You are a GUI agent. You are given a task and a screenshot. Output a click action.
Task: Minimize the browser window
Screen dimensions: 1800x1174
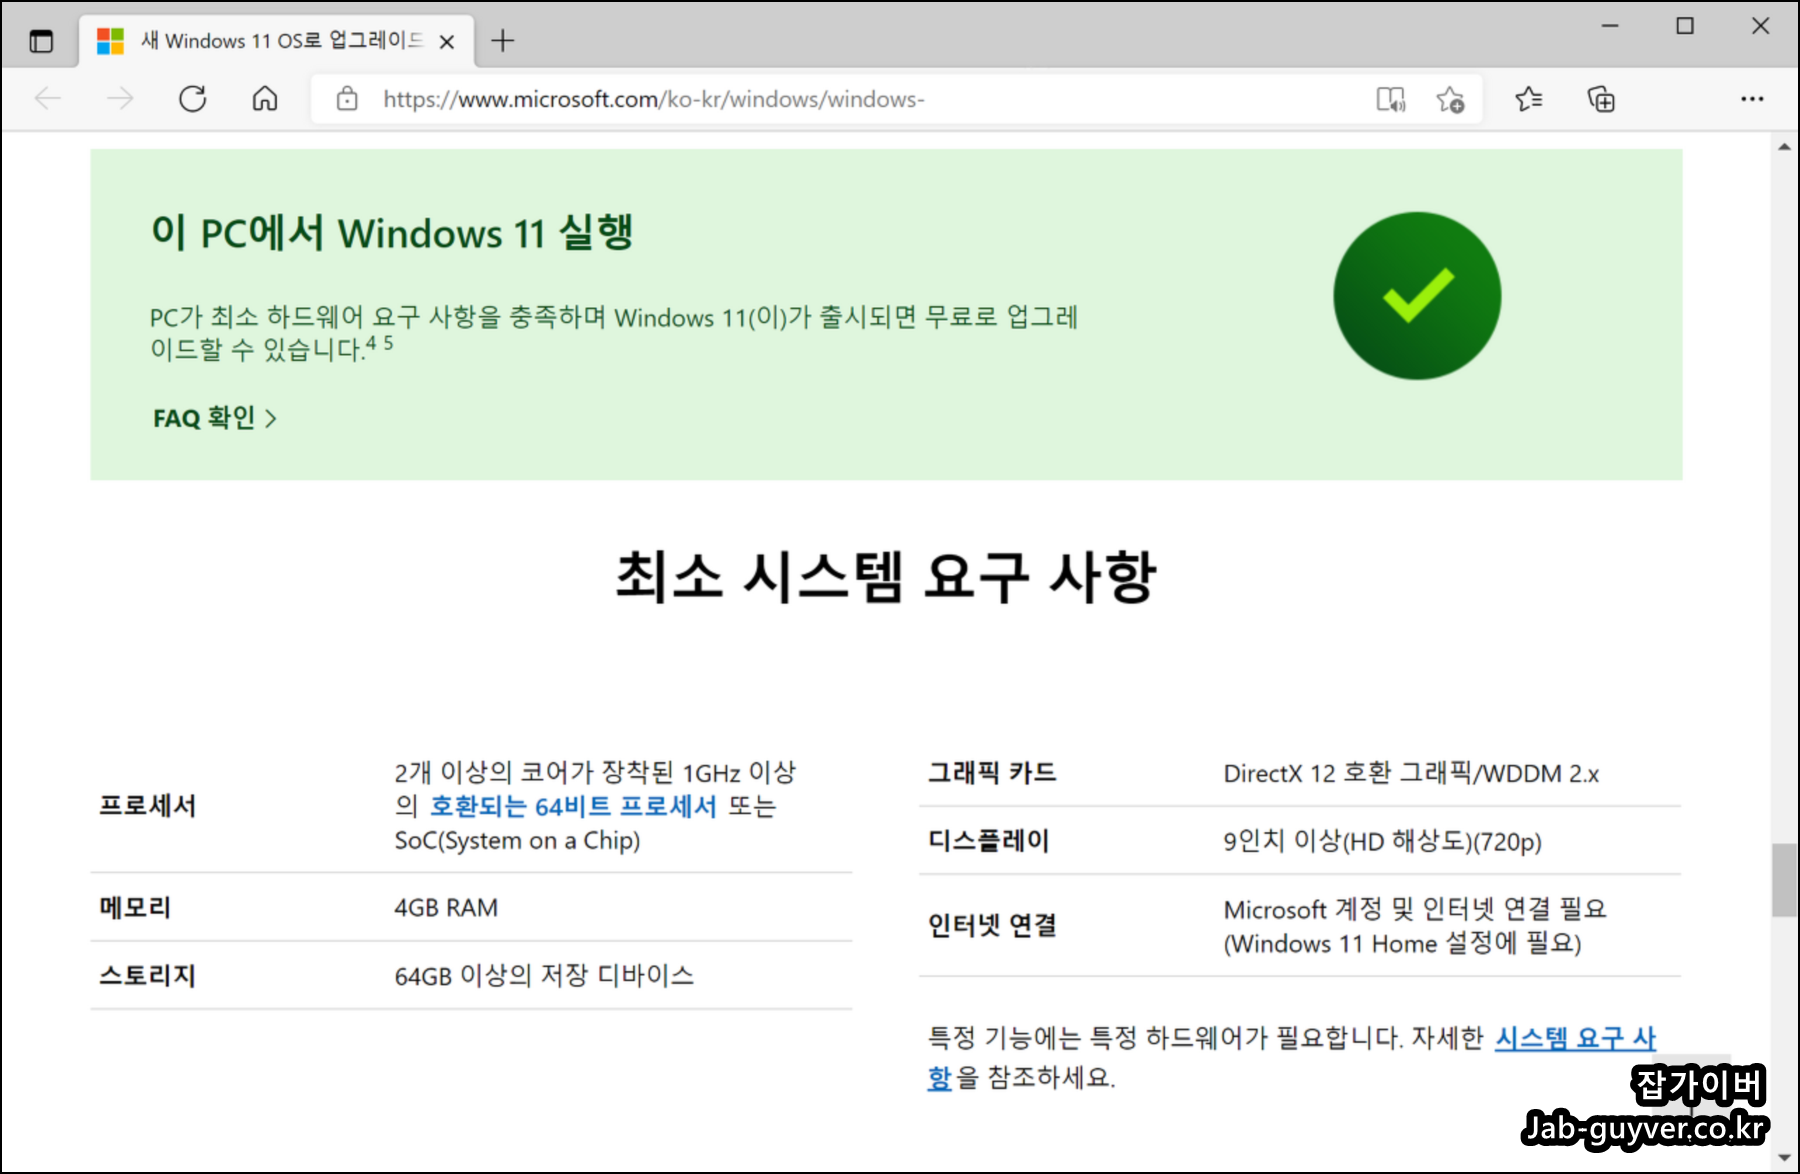[x=1610, y=26]
